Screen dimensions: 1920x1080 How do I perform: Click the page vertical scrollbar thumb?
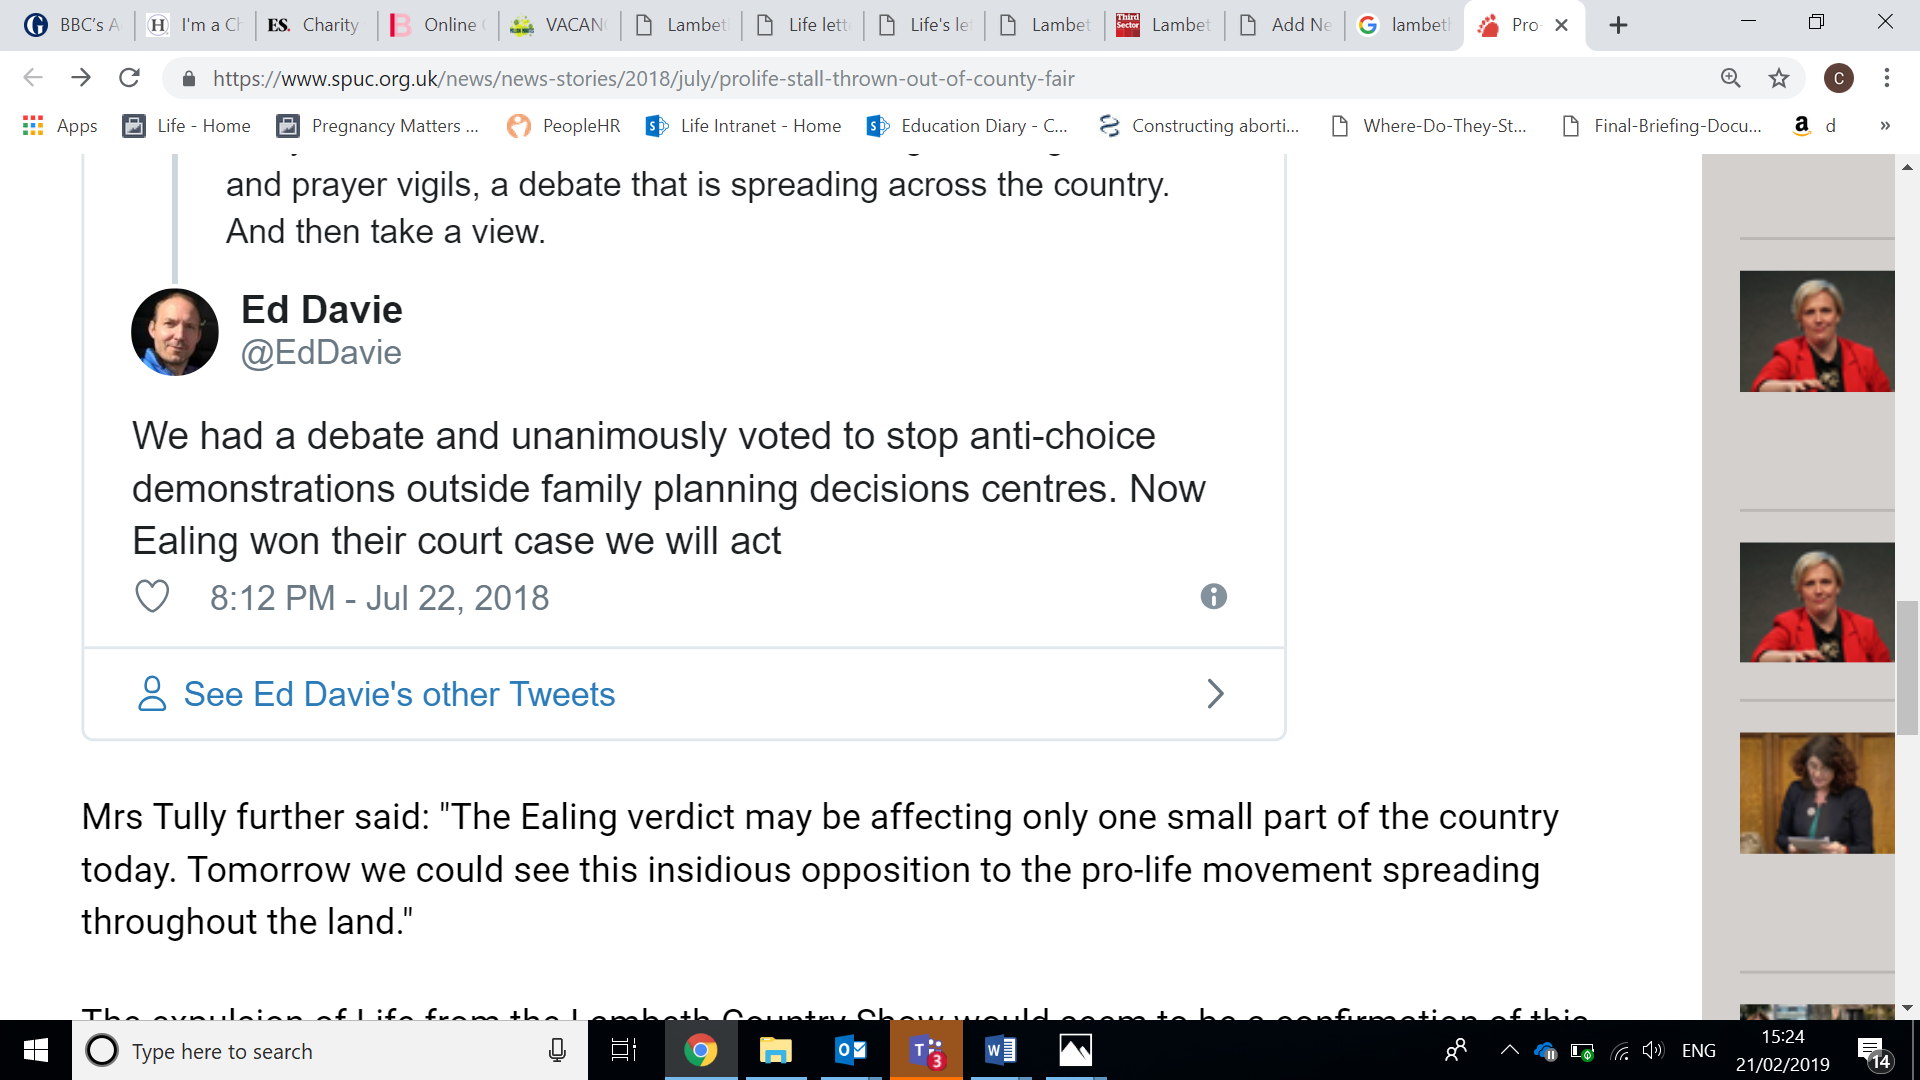click(x=1907, y=668)
